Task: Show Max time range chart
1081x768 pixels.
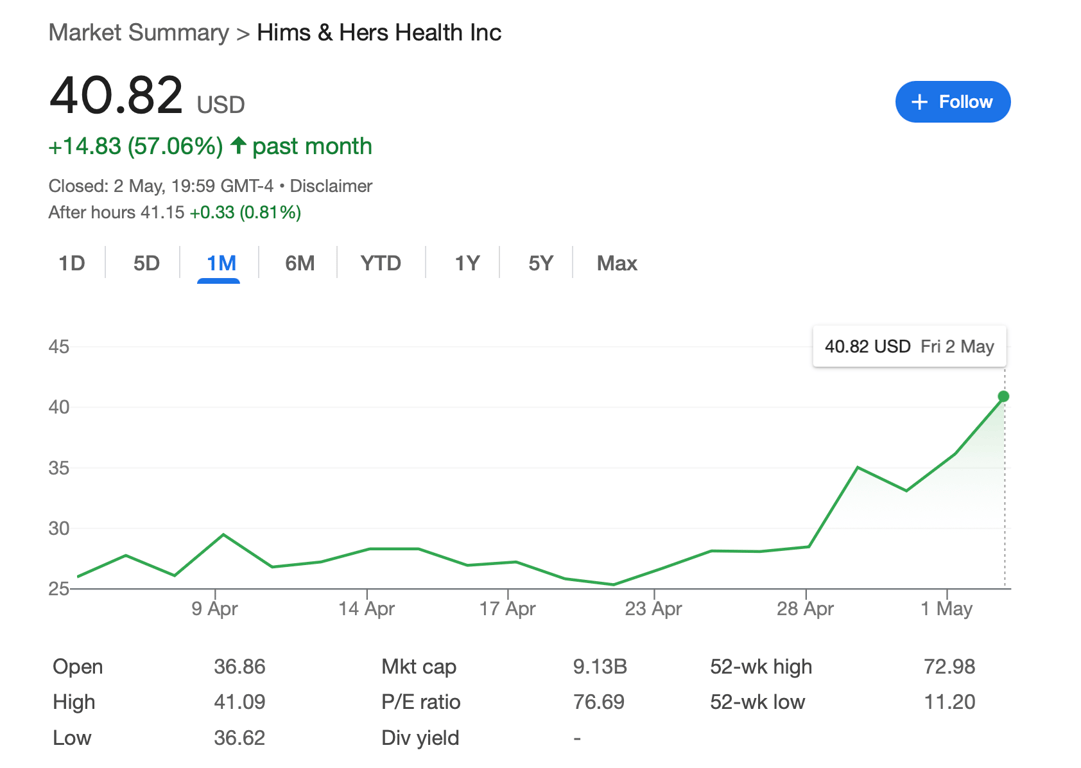Action: [616, 263]
